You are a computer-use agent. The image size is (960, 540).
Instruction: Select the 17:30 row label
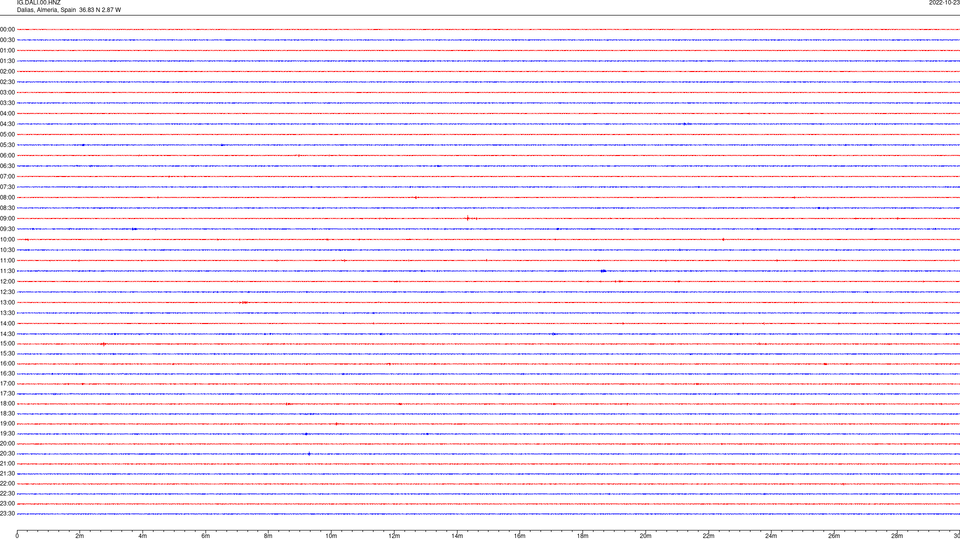click(7, 394)
